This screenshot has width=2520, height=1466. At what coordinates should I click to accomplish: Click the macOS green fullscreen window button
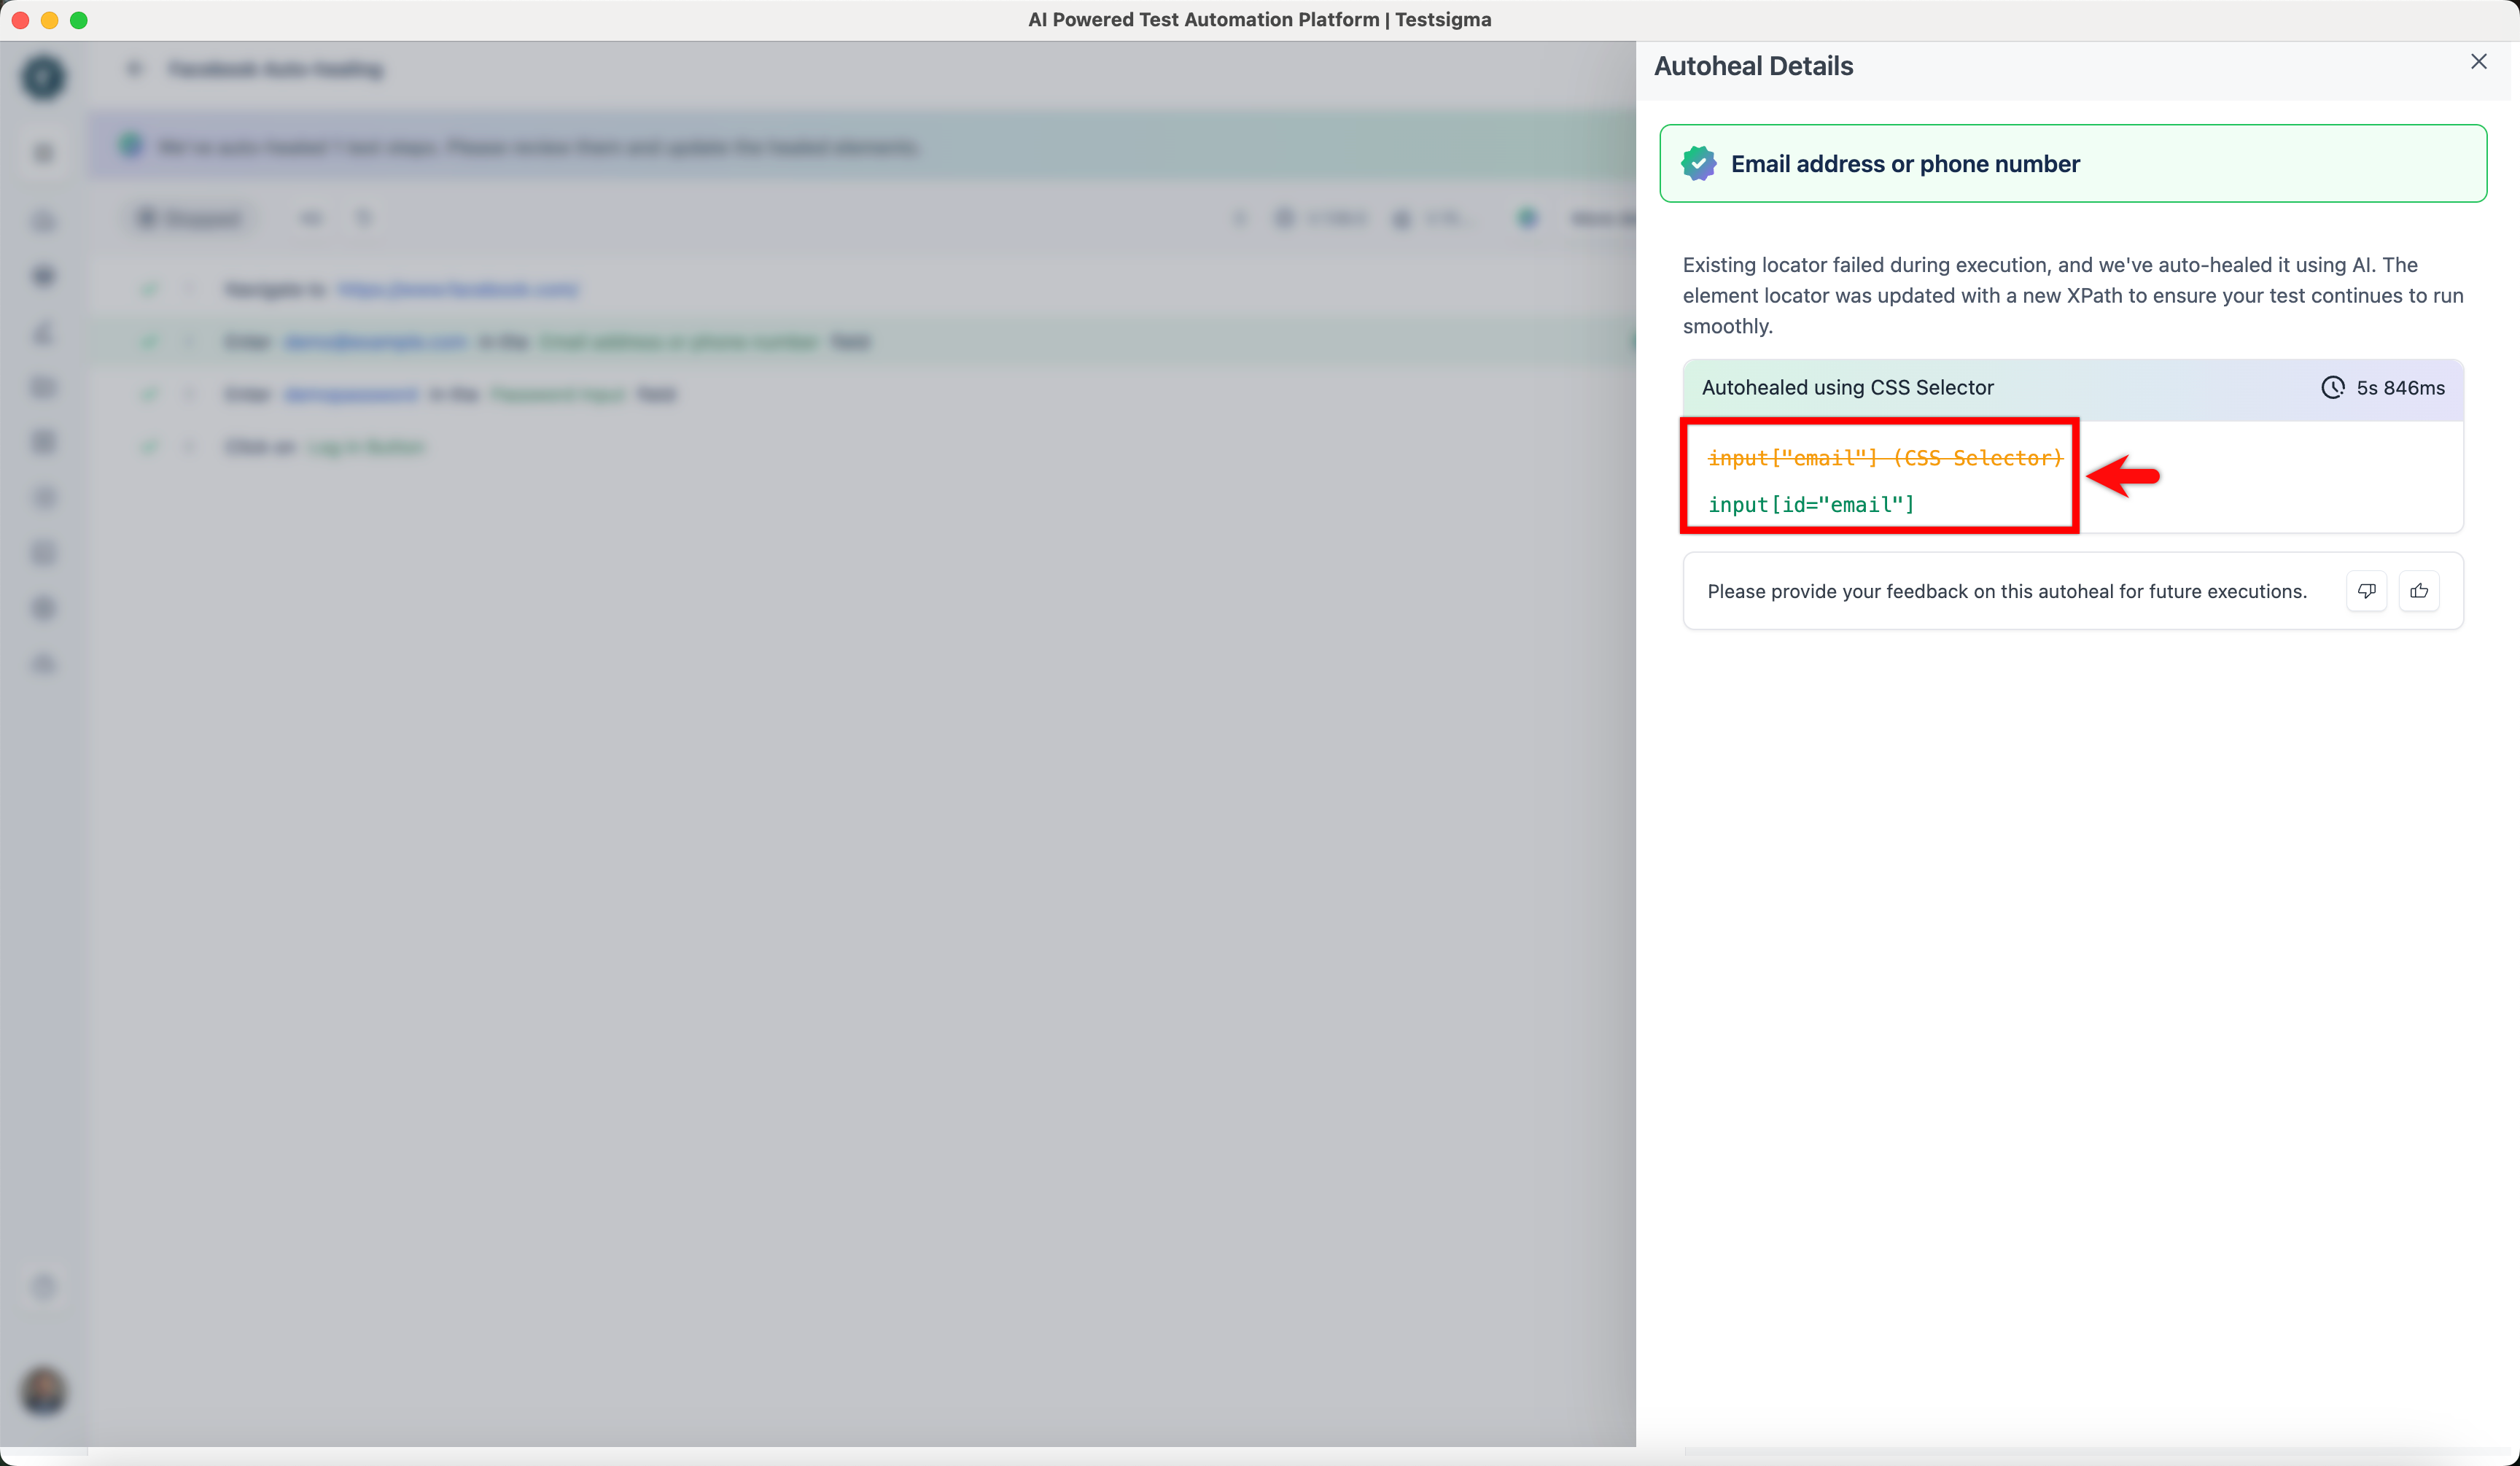coord(79,20)
